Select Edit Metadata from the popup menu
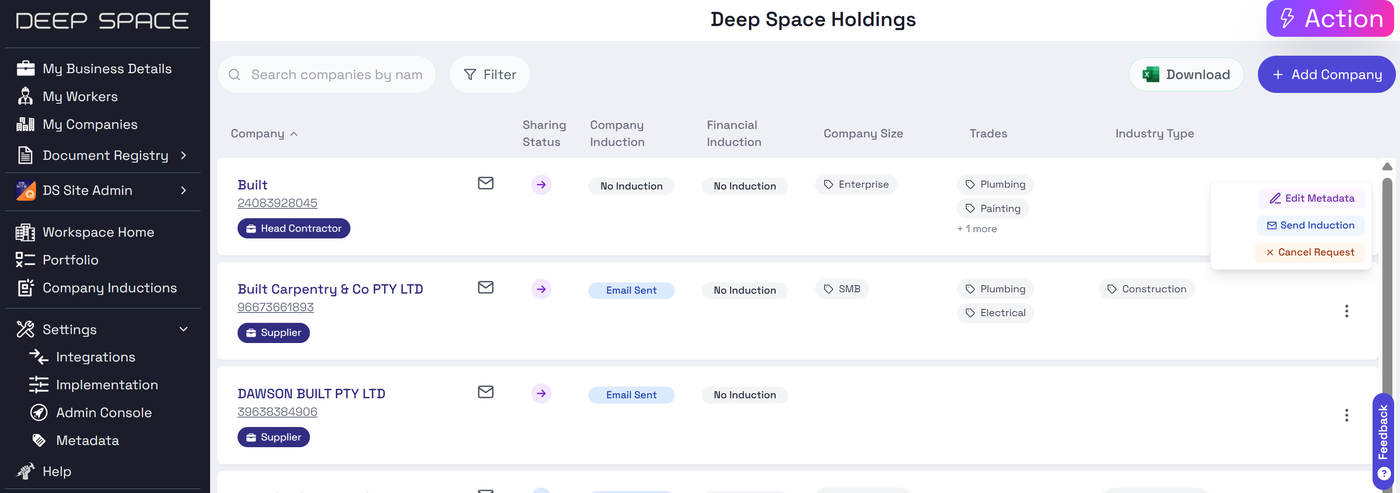 (x=1310, y=198)
